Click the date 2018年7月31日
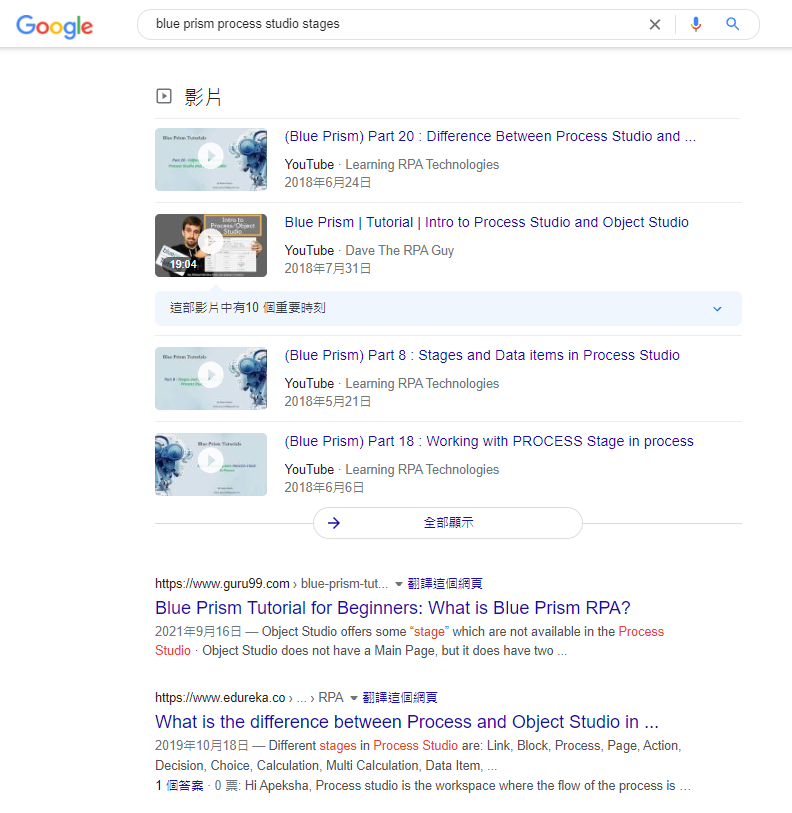 (328, 269)
